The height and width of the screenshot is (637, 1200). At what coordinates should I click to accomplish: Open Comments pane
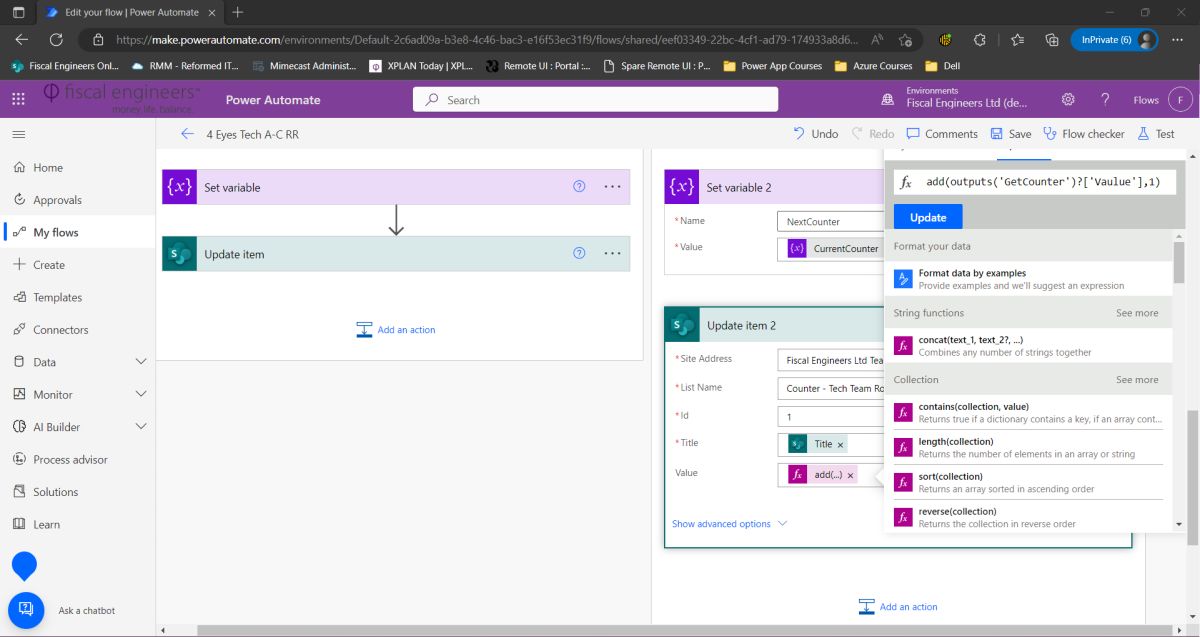[941, 134]
